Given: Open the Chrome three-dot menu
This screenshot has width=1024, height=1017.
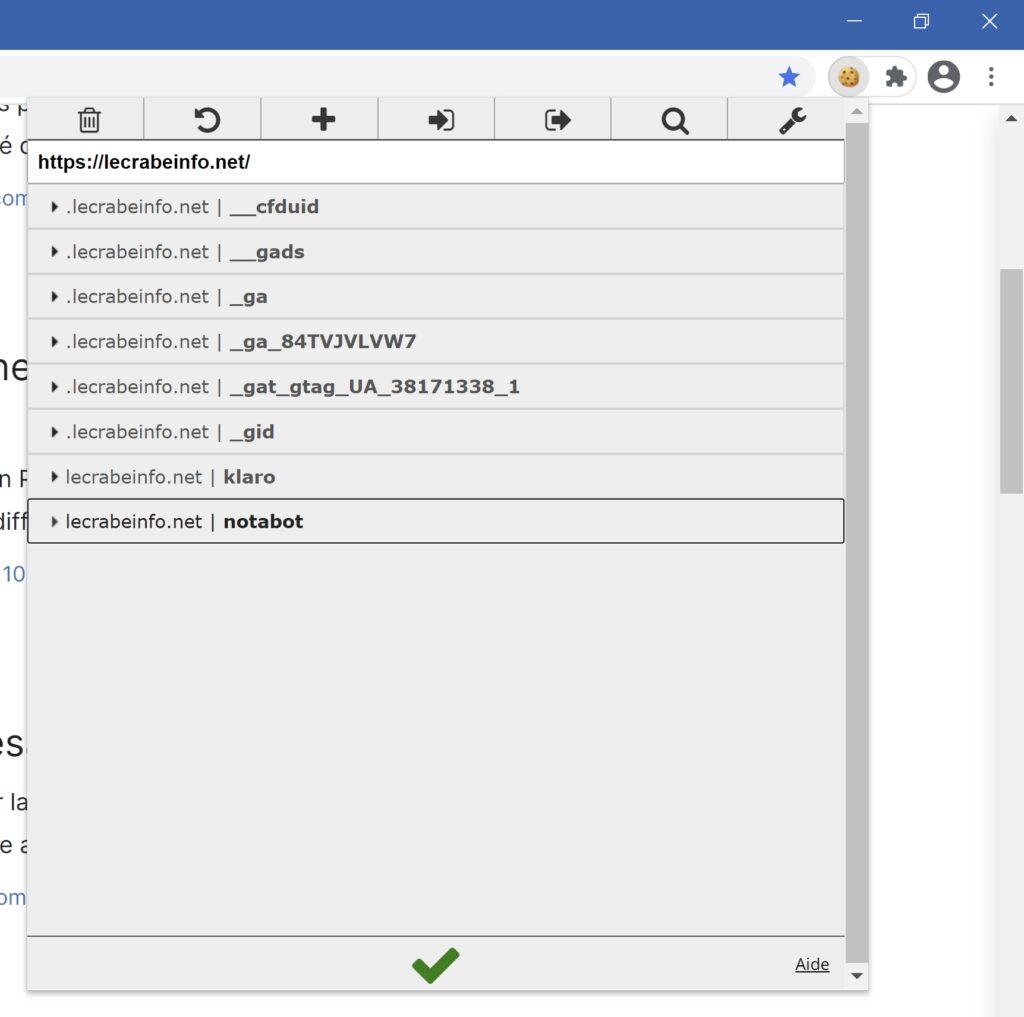Looking at the screenshot, I should click(x=991, y=77).
